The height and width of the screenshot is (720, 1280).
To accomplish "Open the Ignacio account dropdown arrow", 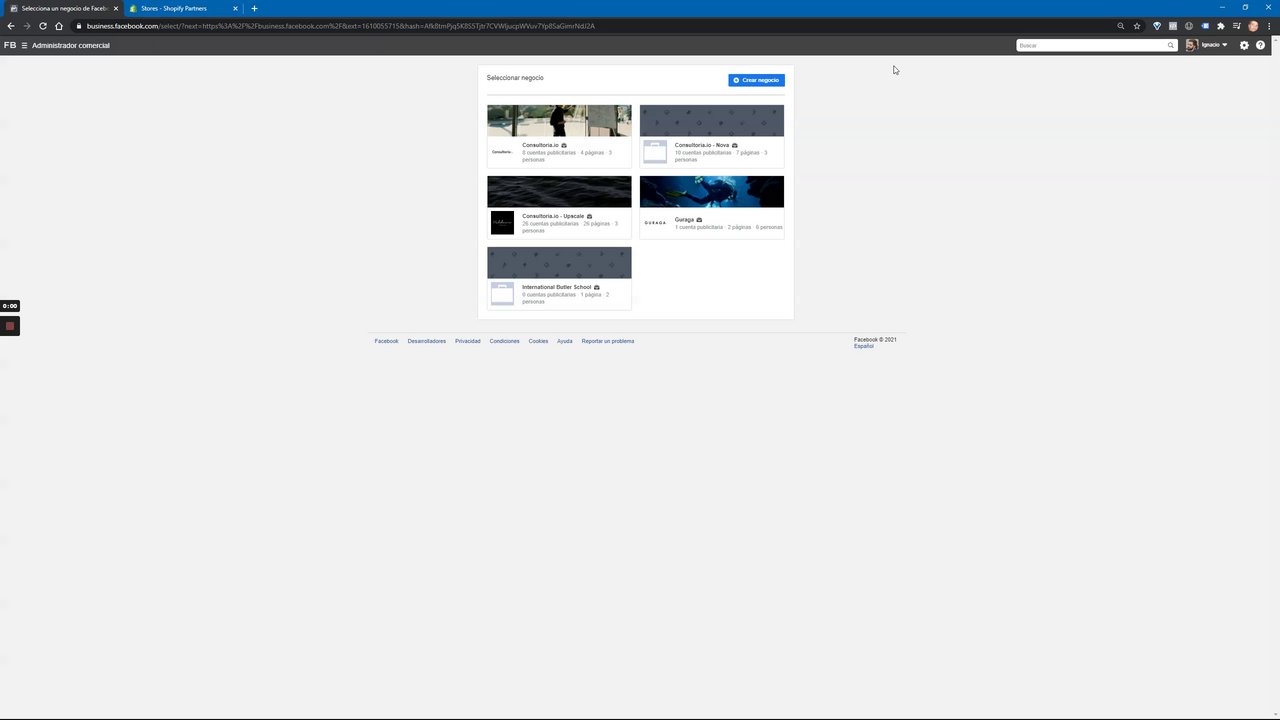I will pos(1225,45).
